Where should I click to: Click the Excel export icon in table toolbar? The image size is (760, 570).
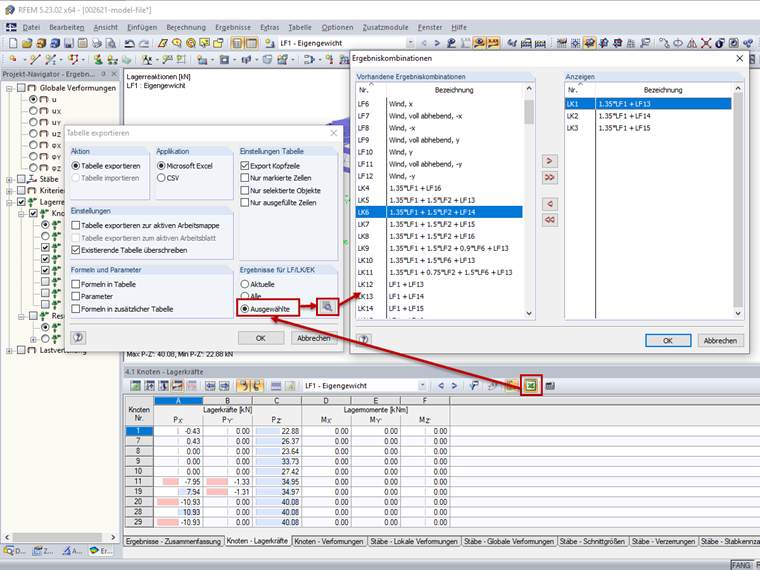pyautogui.click(x=531, y=386)
